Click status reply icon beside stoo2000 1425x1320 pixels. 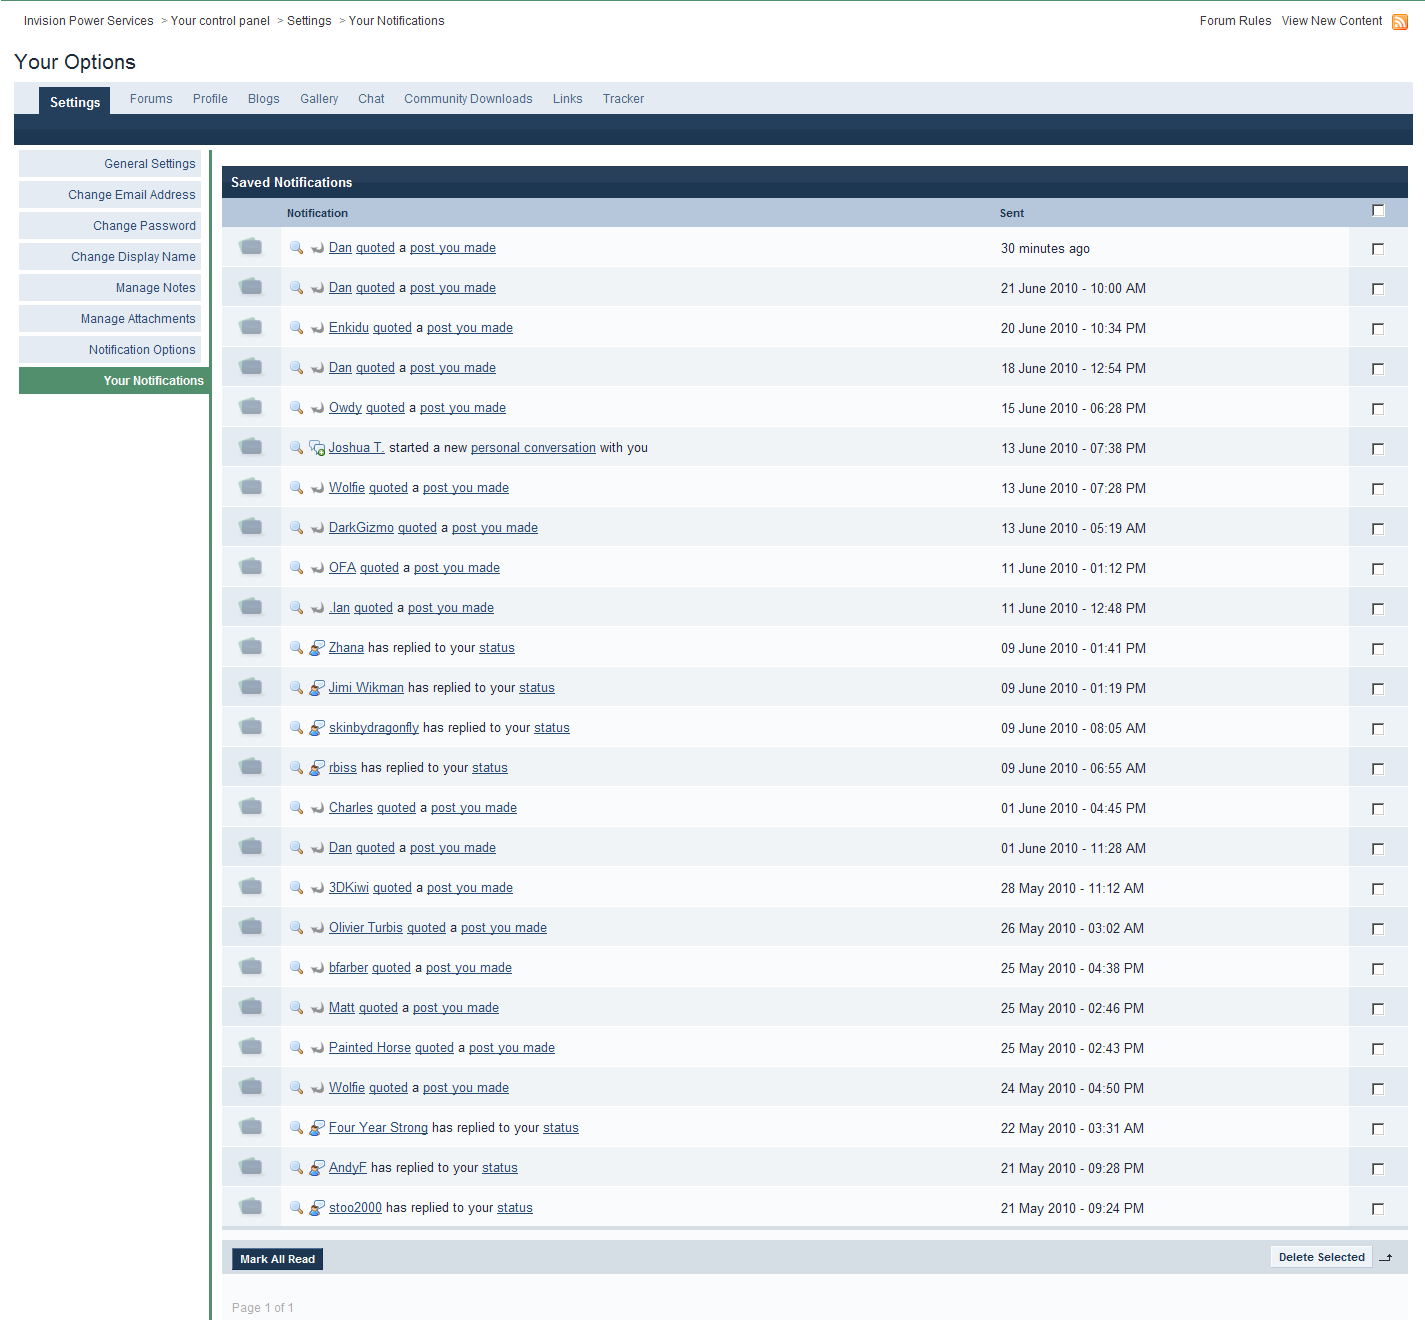(x=317, y=1208)
